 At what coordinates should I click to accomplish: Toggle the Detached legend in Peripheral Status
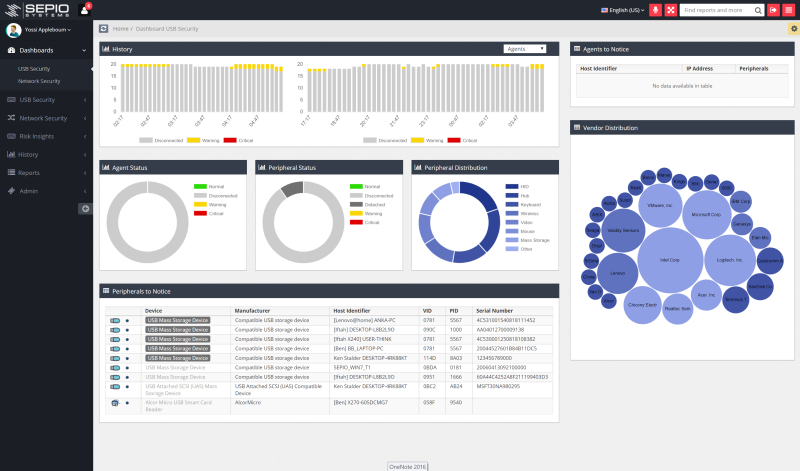click(367, 204)
